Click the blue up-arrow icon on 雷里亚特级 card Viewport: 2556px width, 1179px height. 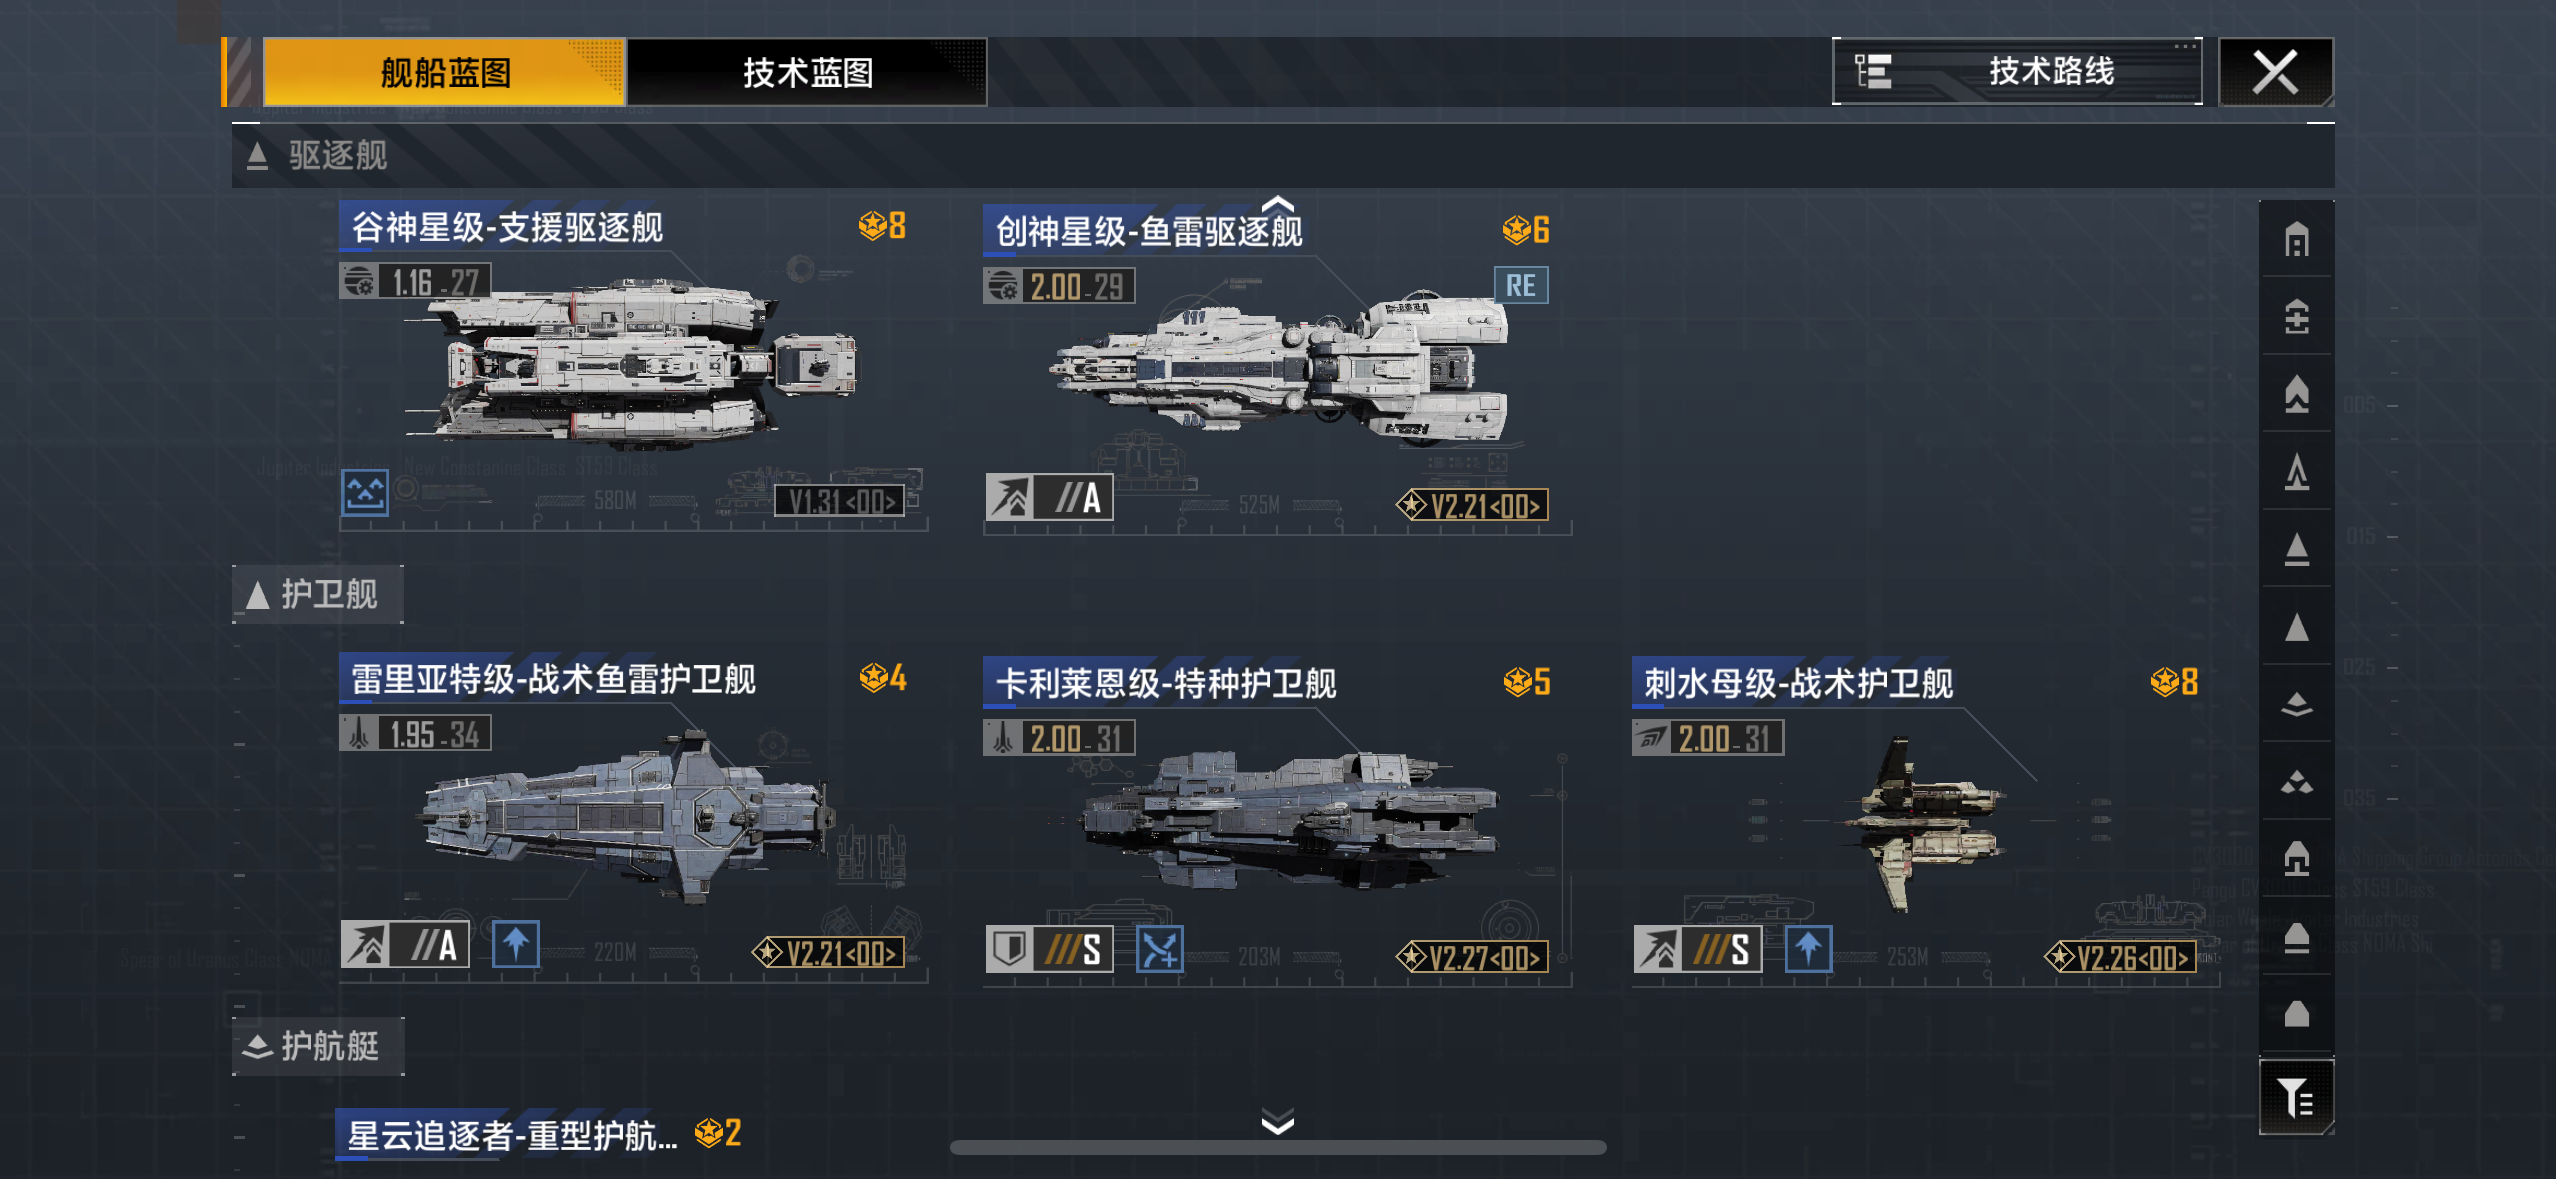(516, 944)
